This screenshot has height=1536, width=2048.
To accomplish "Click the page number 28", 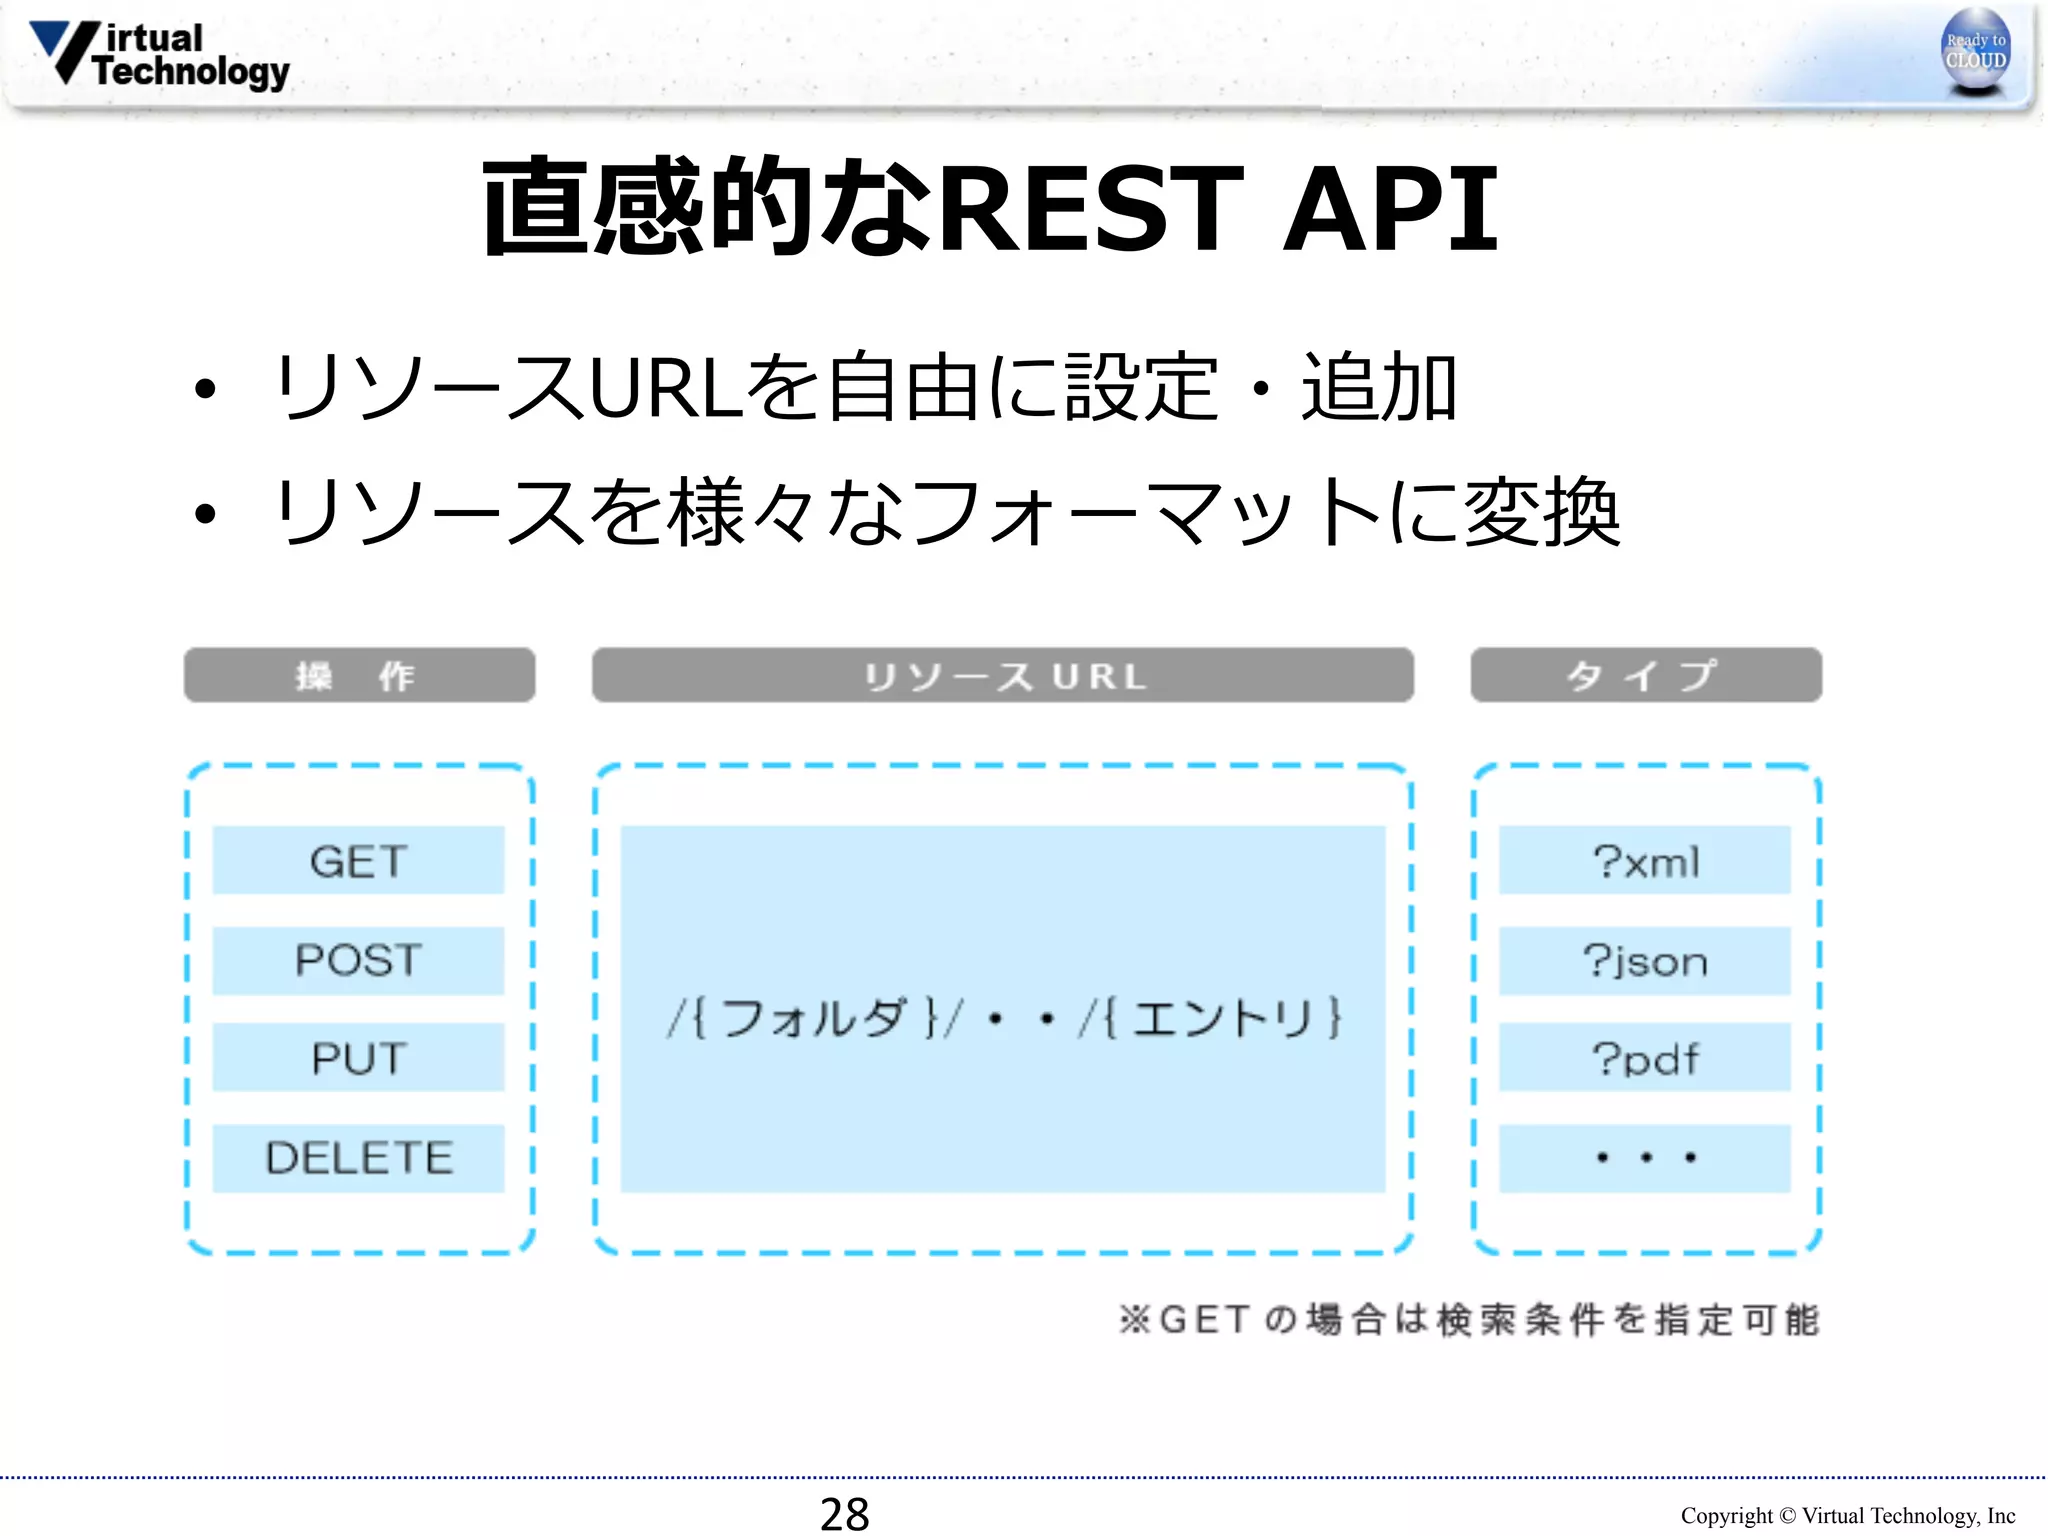I will (845, 1513).
